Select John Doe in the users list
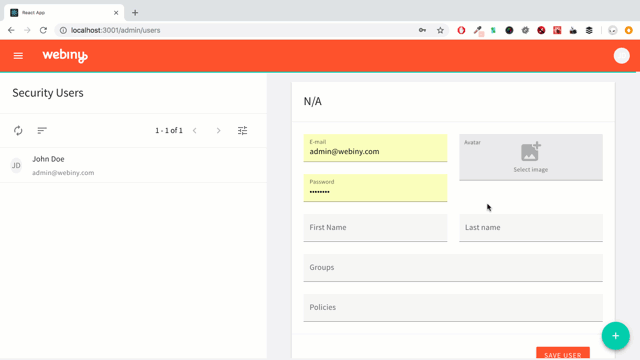Viewport: 640px width, 360px height. (x=133, y=165)
